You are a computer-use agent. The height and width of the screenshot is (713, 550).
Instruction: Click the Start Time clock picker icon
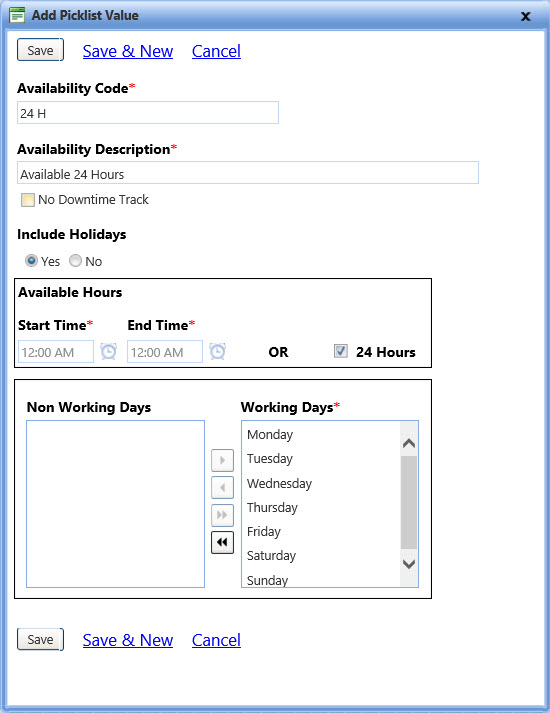click(x=108, y=351)
